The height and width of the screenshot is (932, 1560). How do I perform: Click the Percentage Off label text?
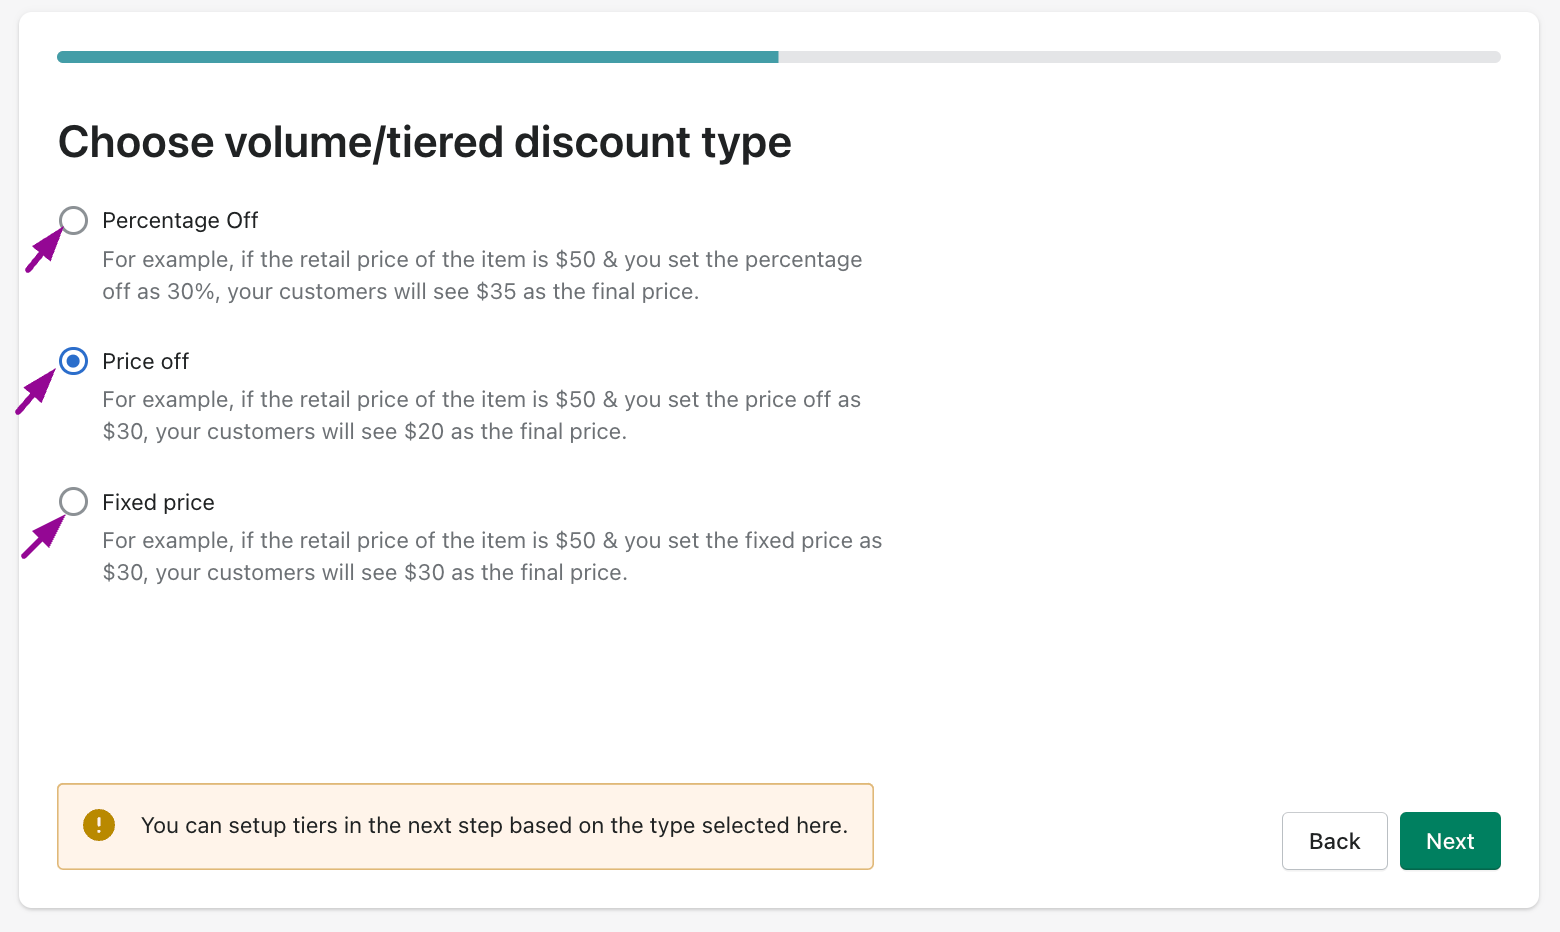180,220
